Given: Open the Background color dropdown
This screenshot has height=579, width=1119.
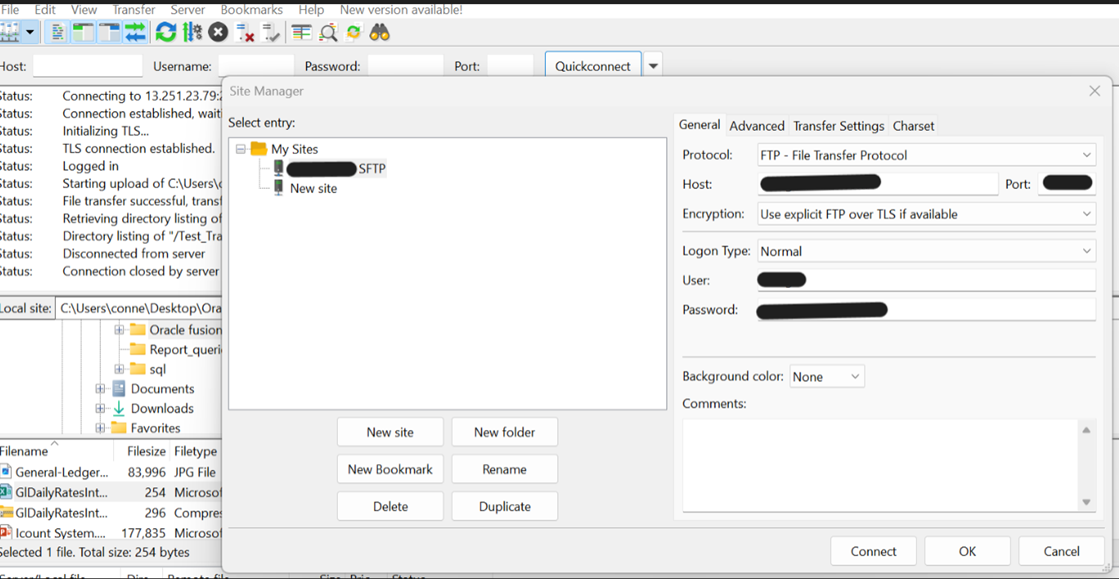Looking at the screenshot, I should pyautogui.click(x=827, y=376).
